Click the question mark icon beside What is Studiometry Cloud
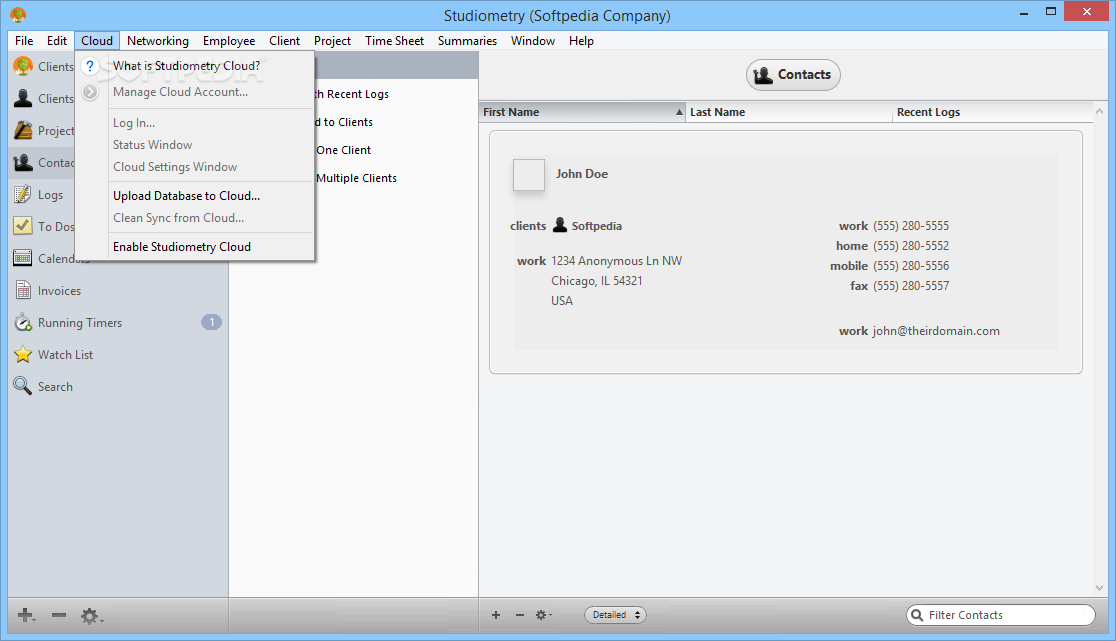1116x641 pixels. pyautogui.click(x=90, y=66)
